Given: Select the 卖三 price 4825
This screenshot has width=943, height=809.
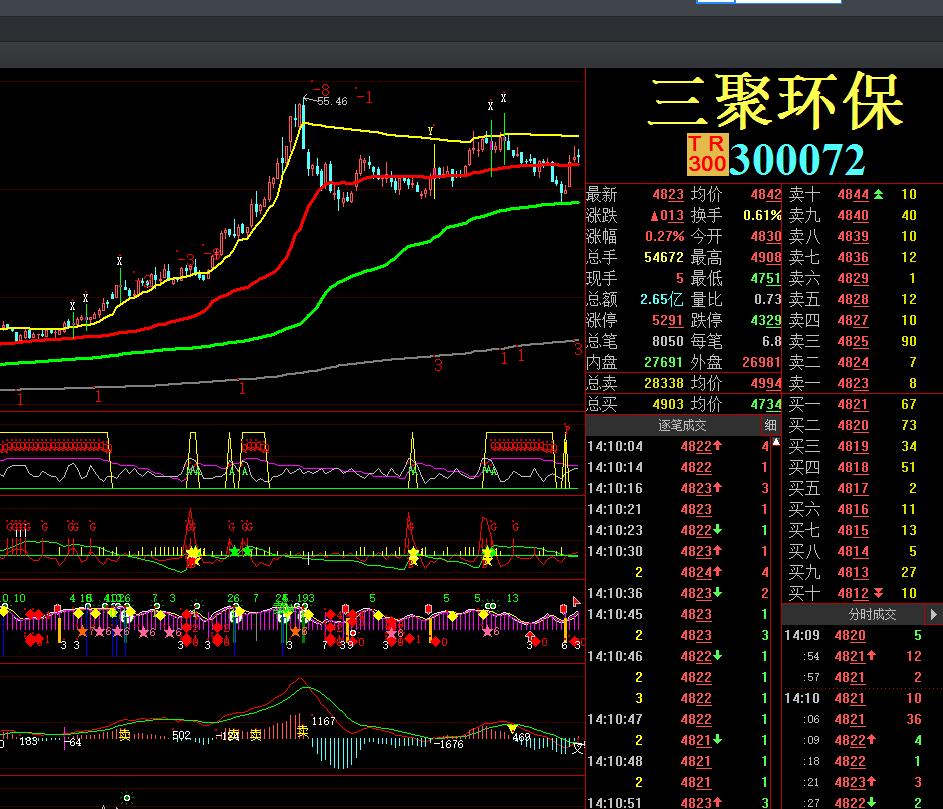Looking at the screenshot, I should (x=853, y=342).
